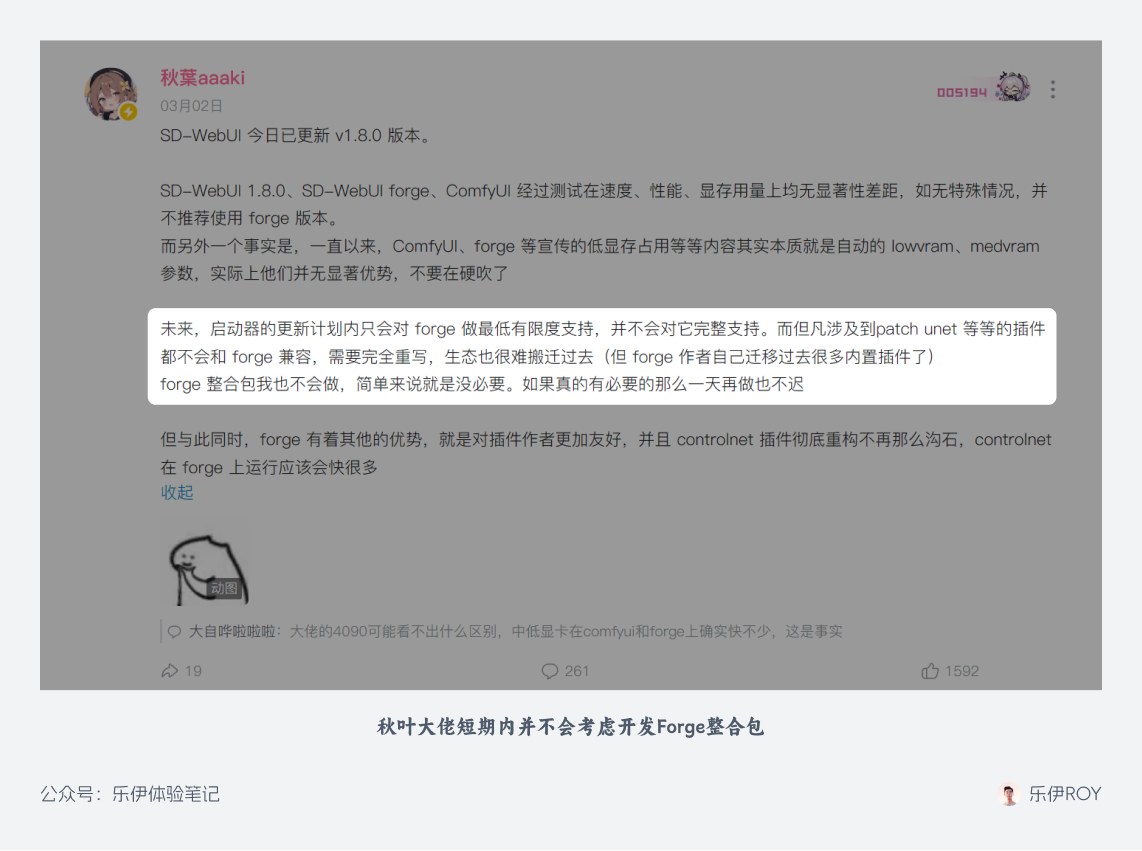
Task: Like the post with the thumbs-up icon
Action: (932, 671)
